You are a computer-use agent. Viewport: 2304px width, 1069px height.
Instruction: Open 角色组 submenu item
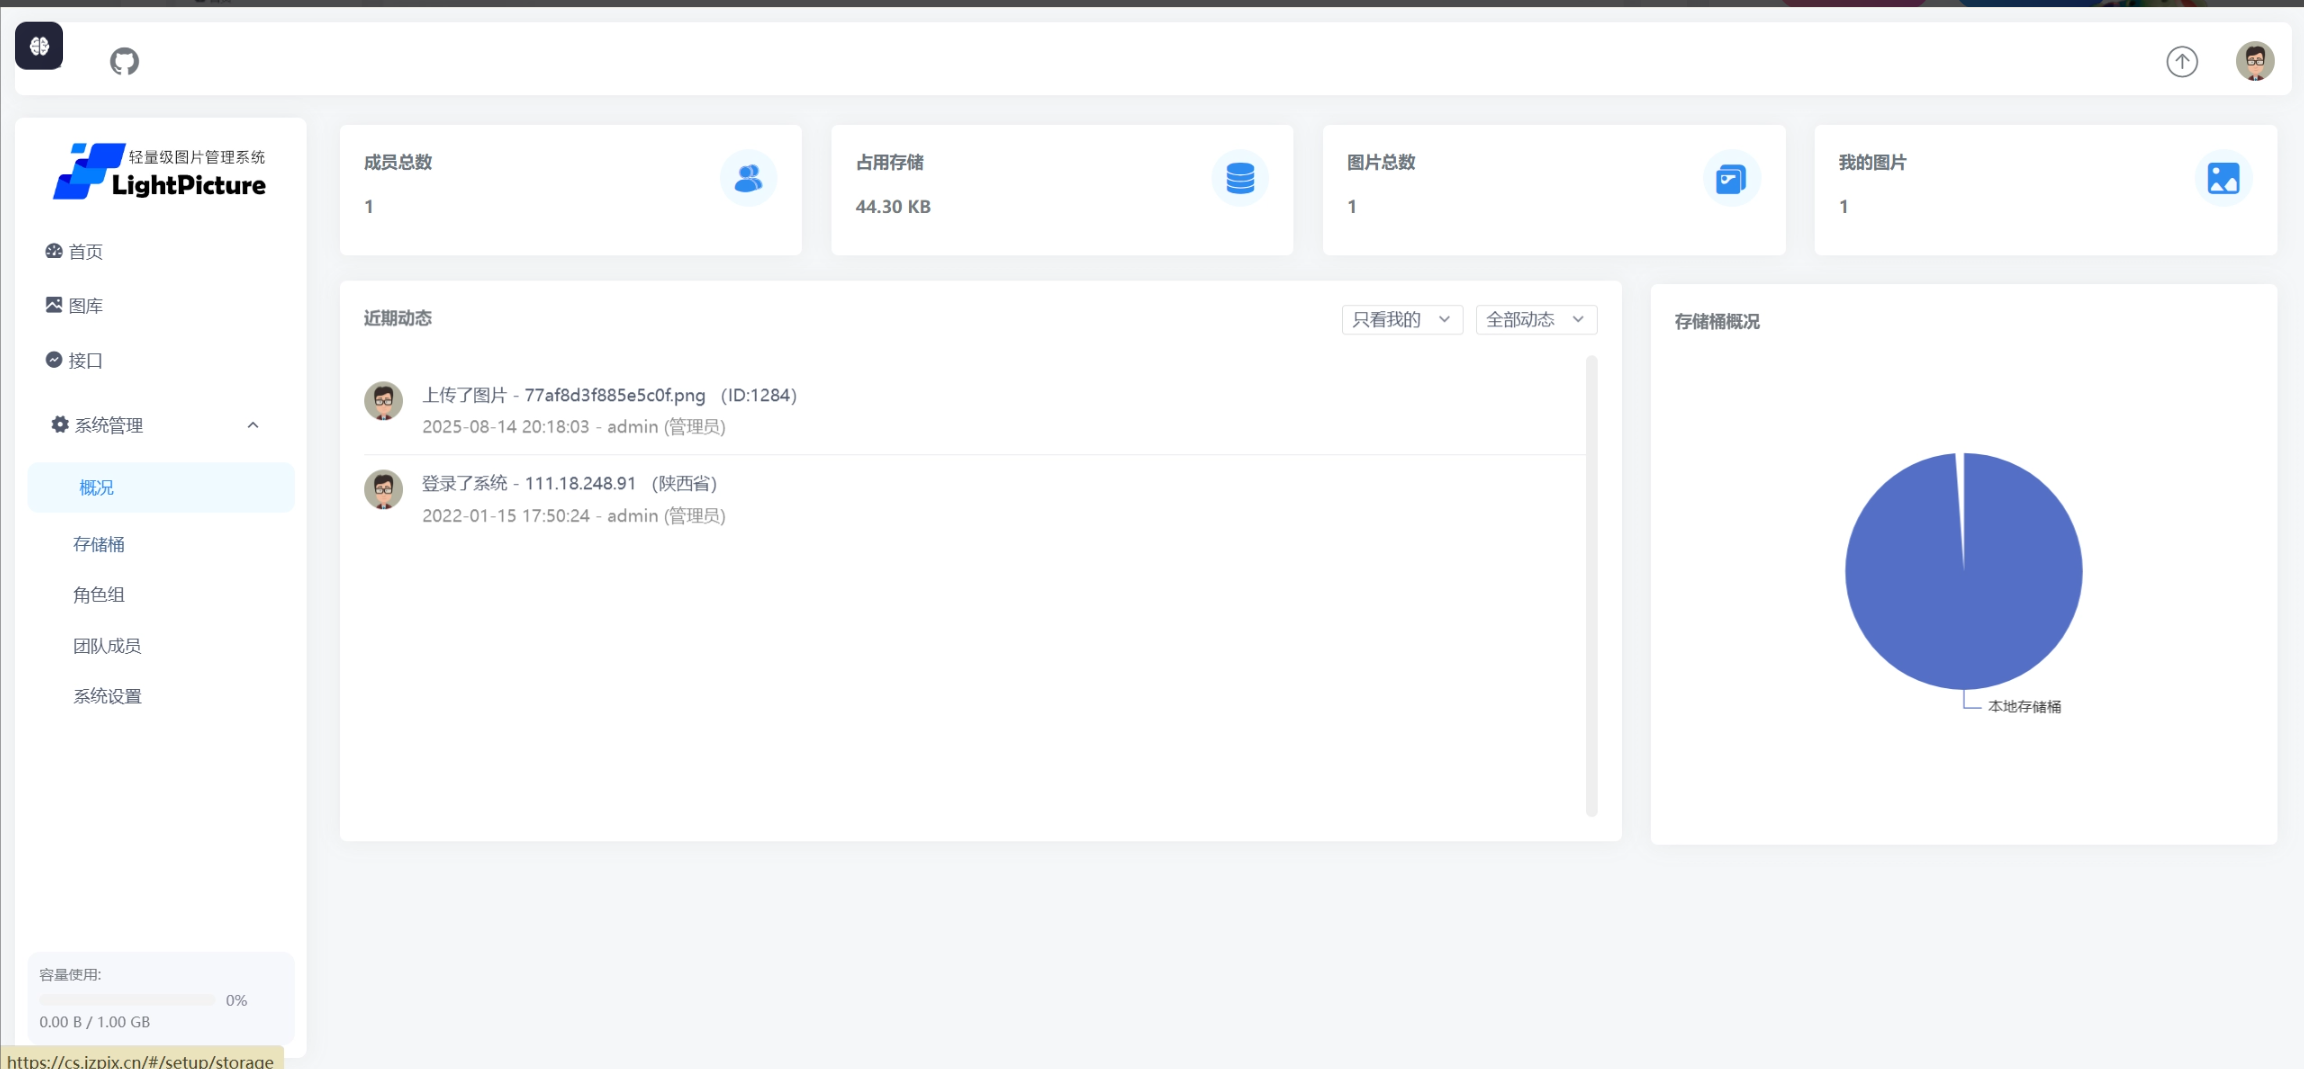click(99, 595)
